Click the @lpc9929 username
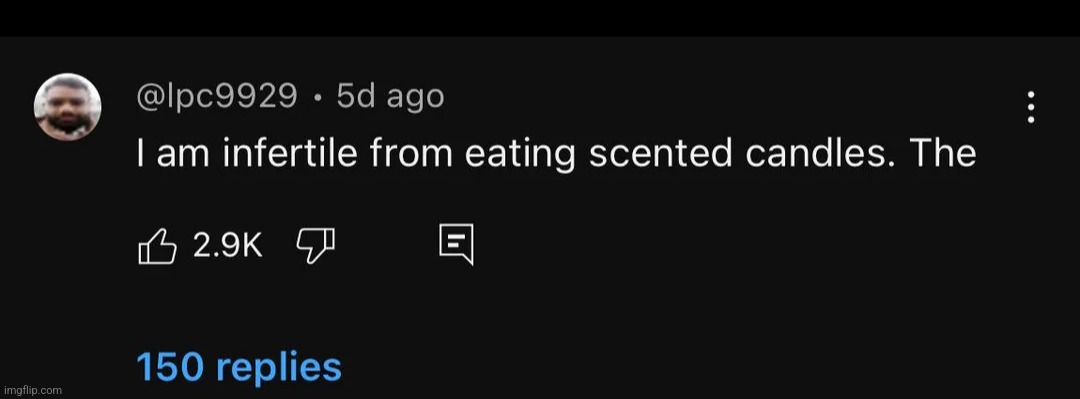Screen dimensions: 1080x399 [217, 96]
